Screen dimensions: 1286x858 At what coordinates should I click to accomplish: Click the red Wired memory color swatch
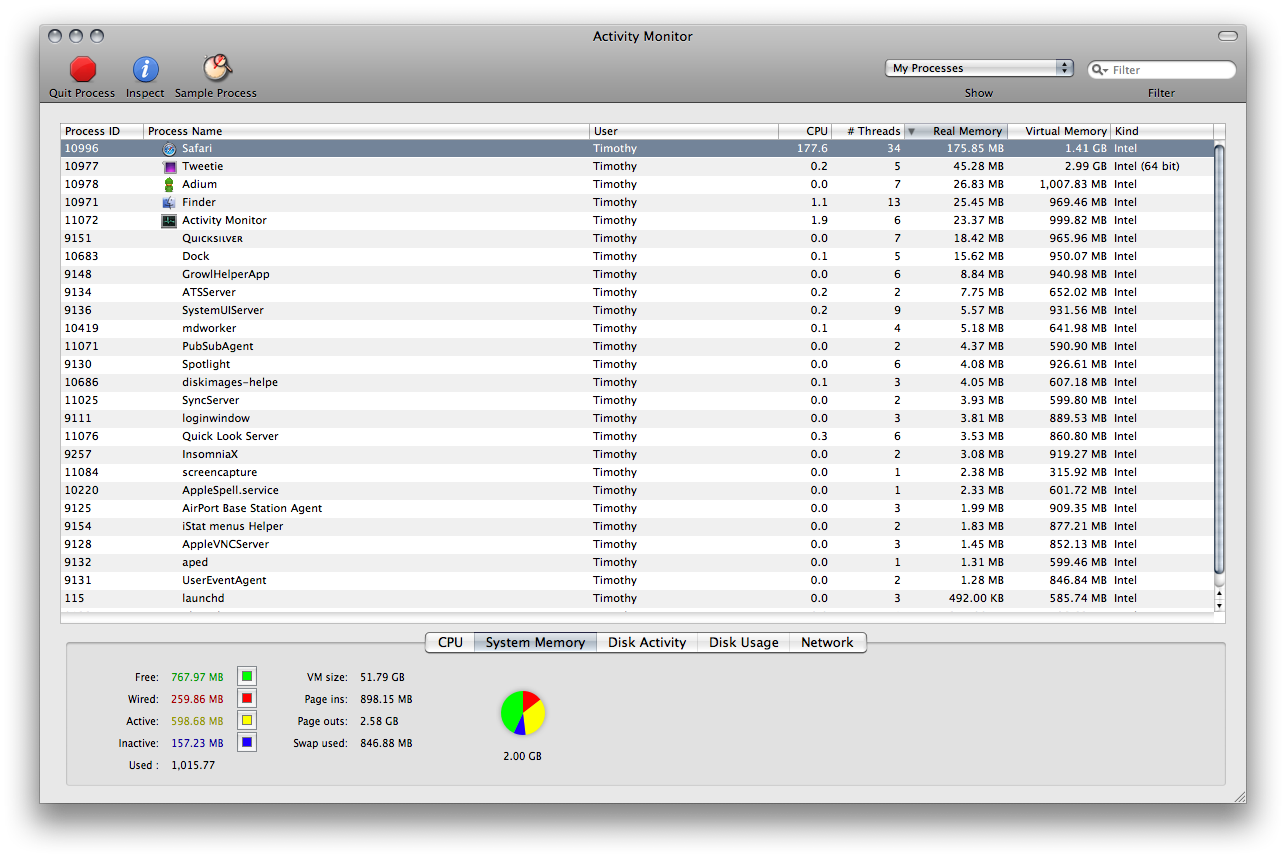pyautogui.click(x=246, y=699)
